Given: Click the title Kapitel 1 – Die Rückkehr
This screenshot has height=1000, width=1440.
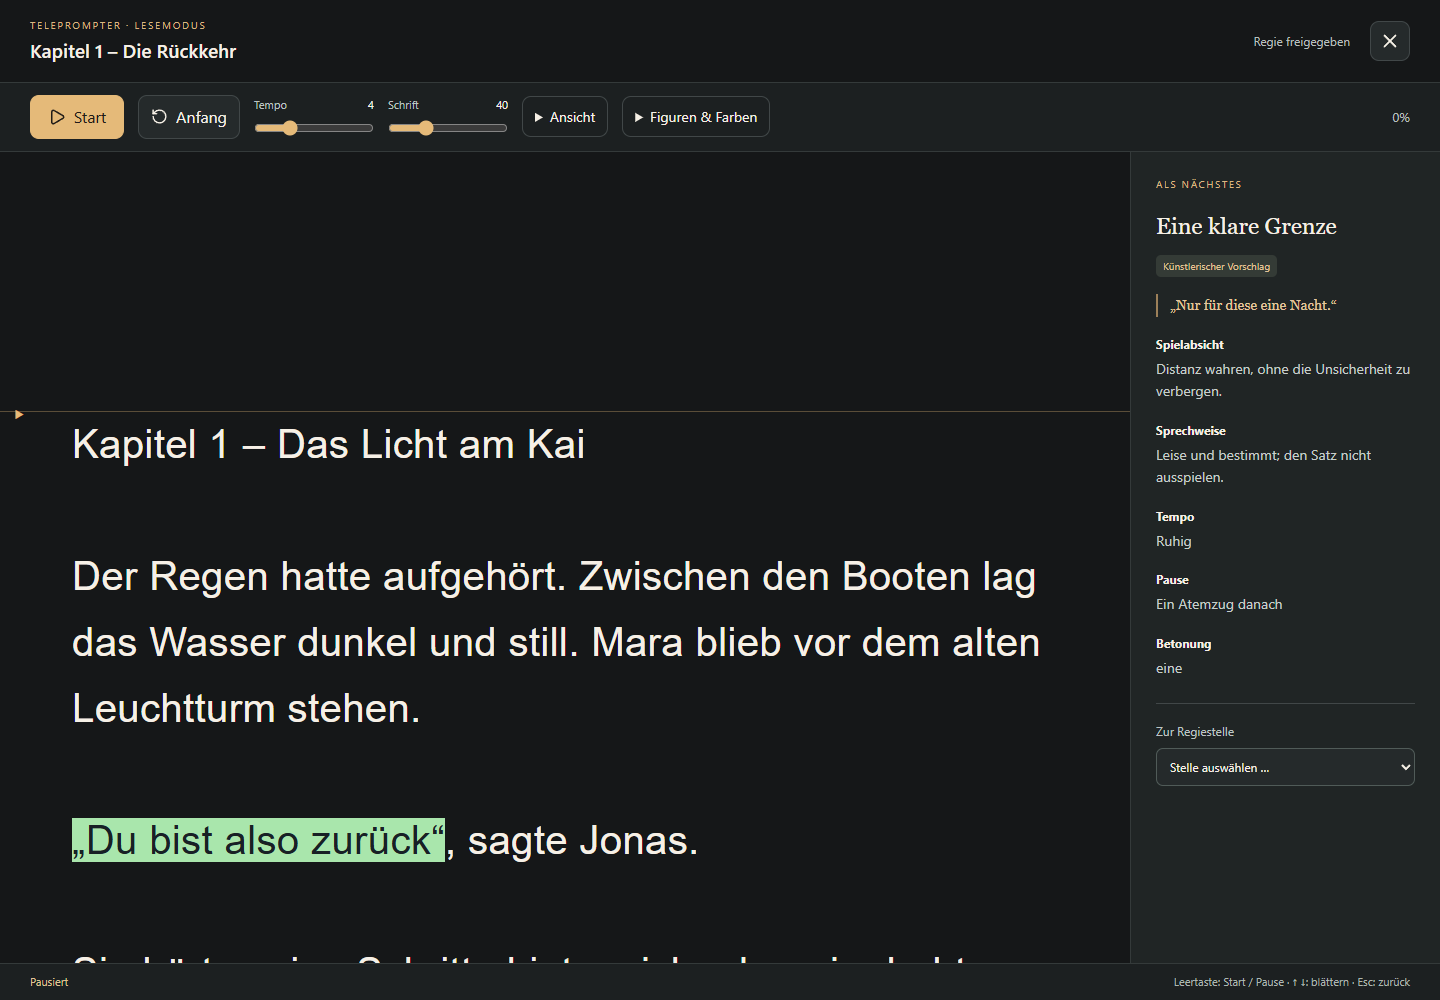Looking at the screenshot, I should coord(133,52).
